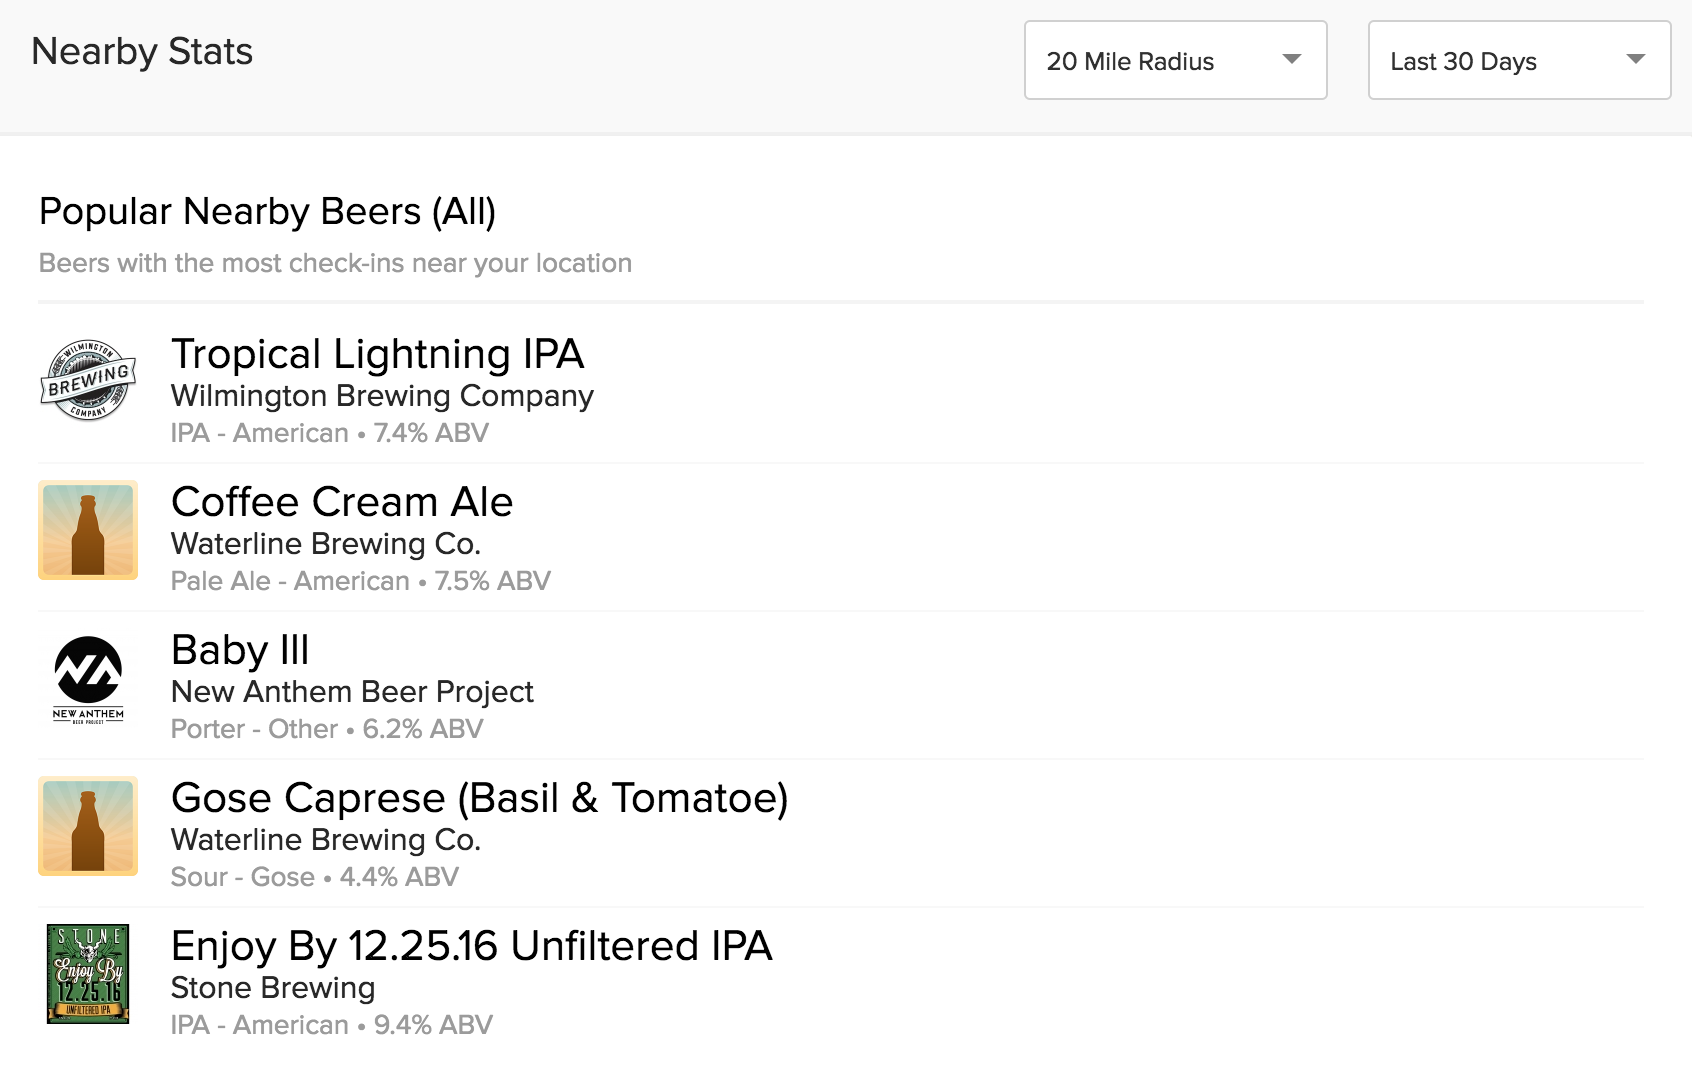Click the Coffee Cream Ale bottle icon

(88, 530)
